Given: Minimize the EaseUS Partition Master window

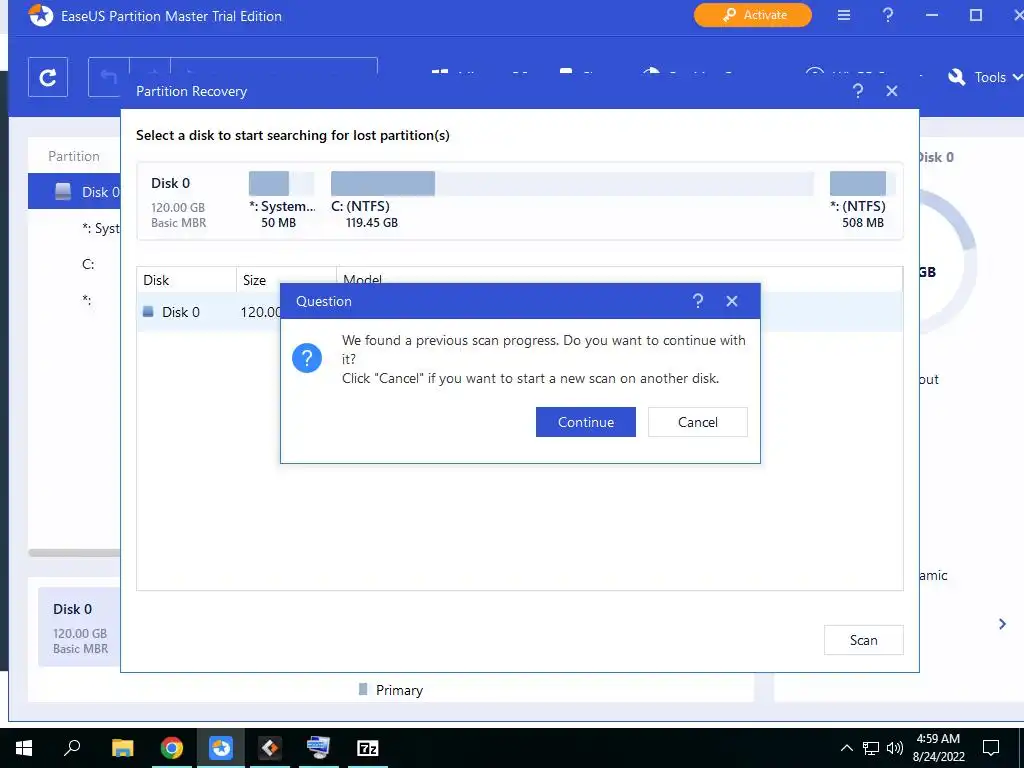Looking at the screenshot, I should [932, 15].
